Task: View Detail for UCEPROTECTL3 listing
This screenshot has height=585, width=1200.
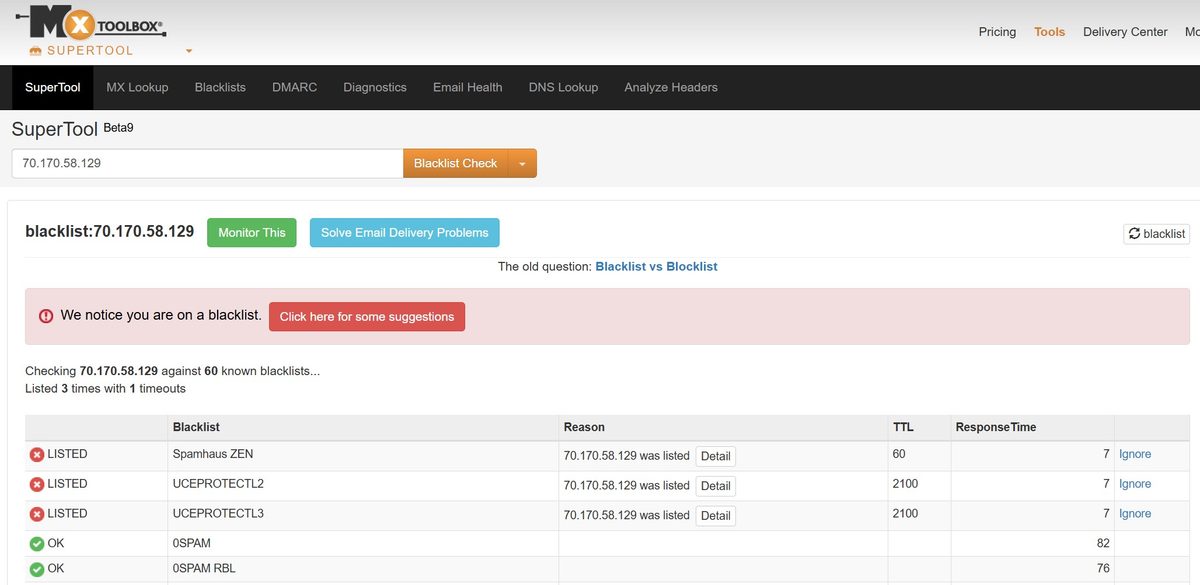Action: click(x=715, y=516)
